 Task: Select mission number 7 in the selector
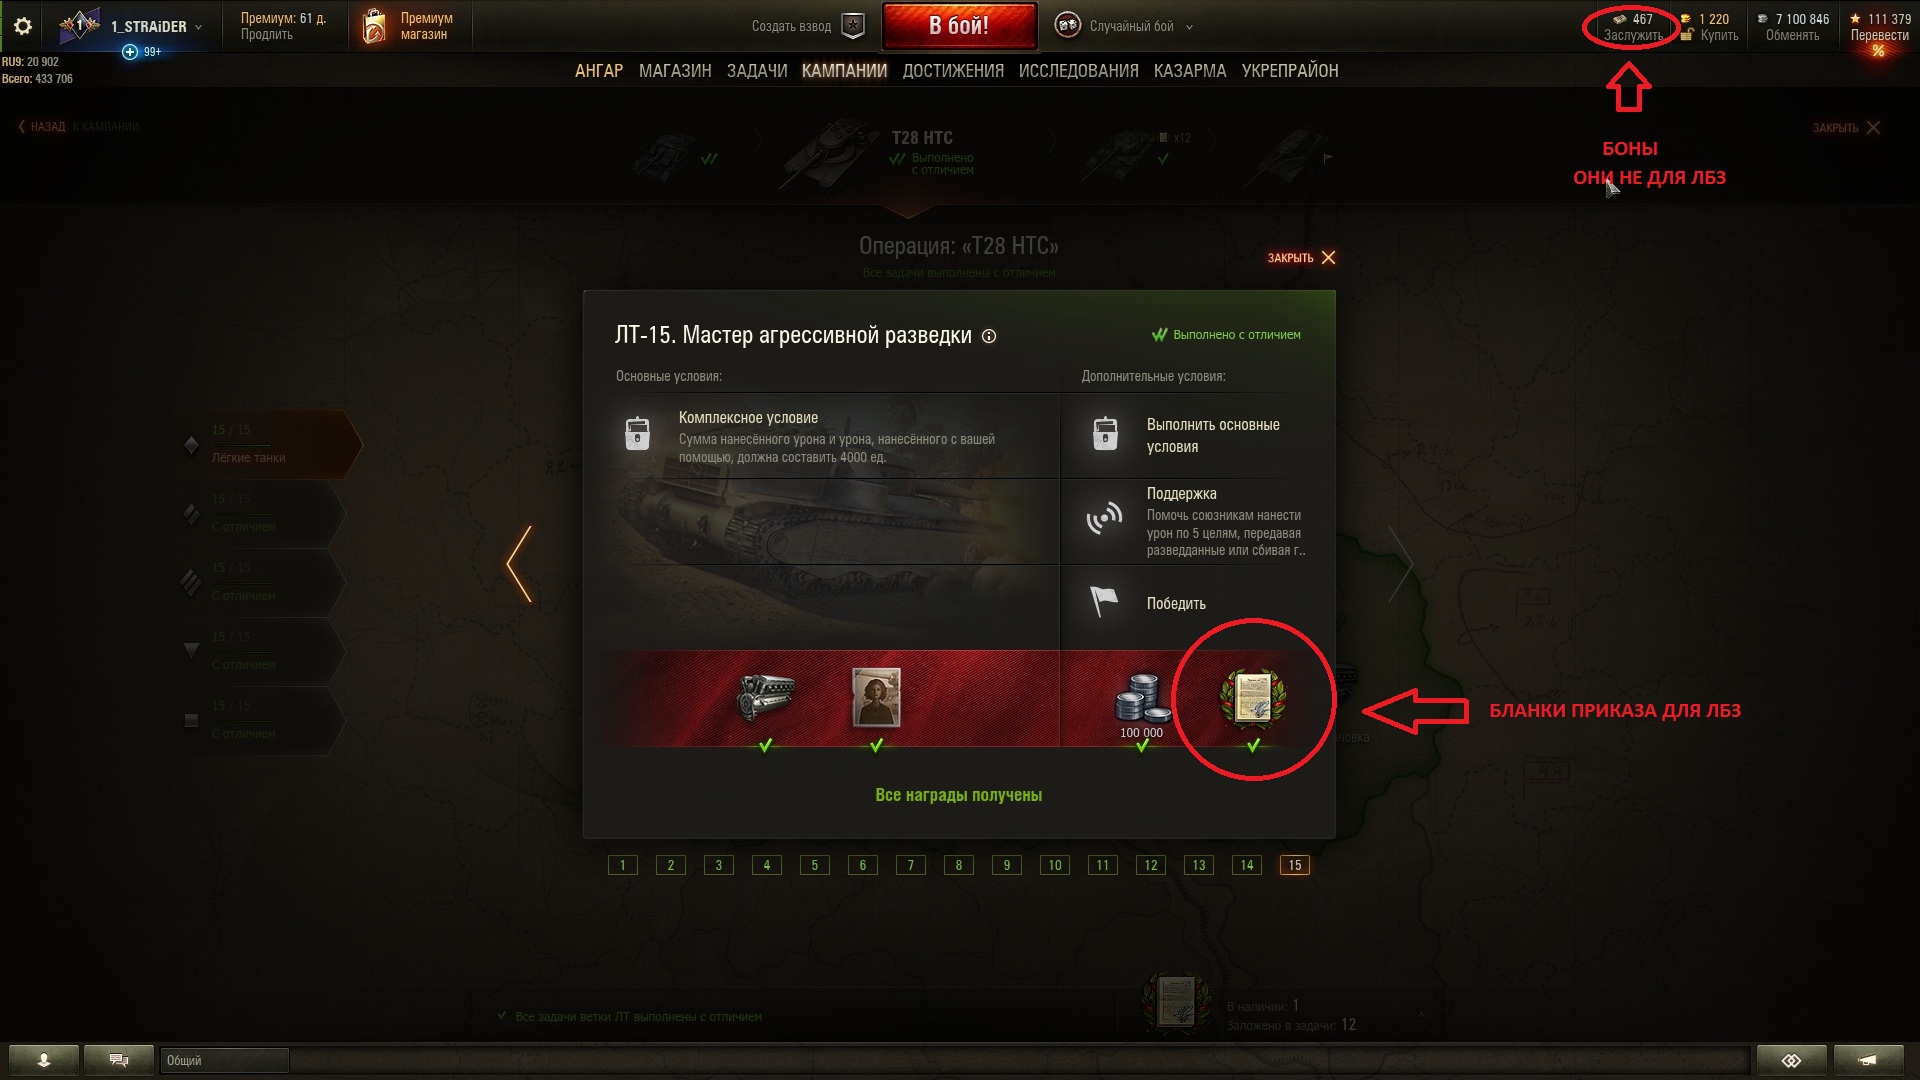point(911,865)
